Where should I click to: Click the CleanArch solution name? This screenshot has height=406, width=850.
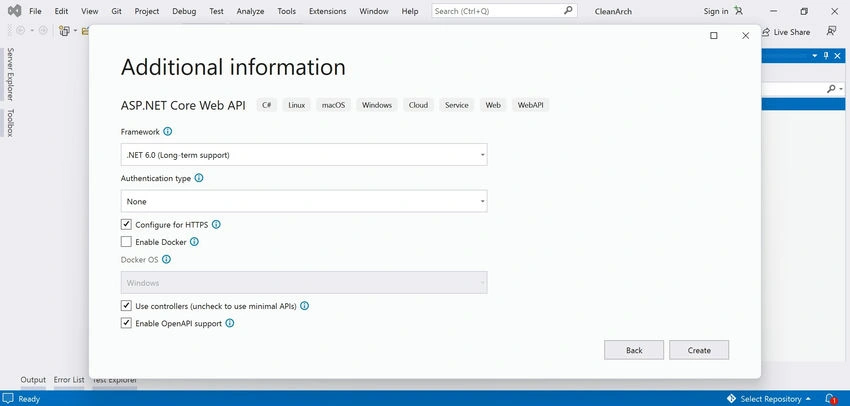(x=613, y=11)
